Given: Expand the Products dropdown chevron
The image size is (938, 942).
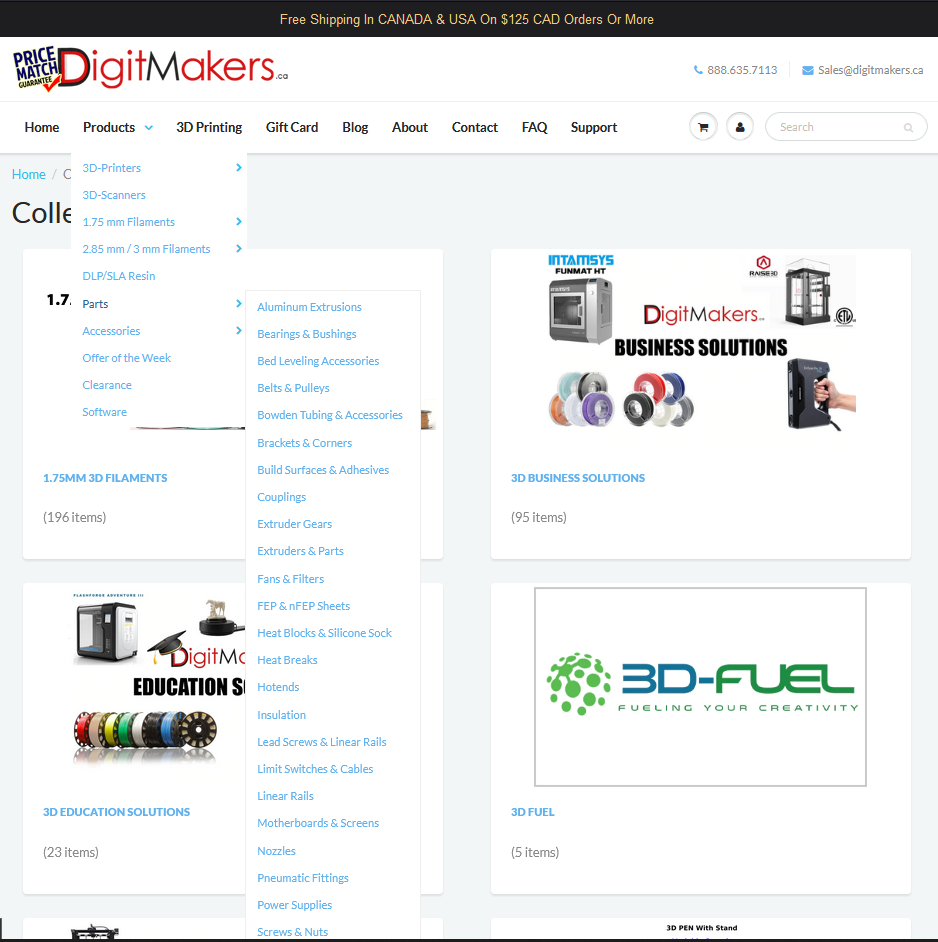Looking at the screenshot, I should pyautogui.click(x=148, y=127).
